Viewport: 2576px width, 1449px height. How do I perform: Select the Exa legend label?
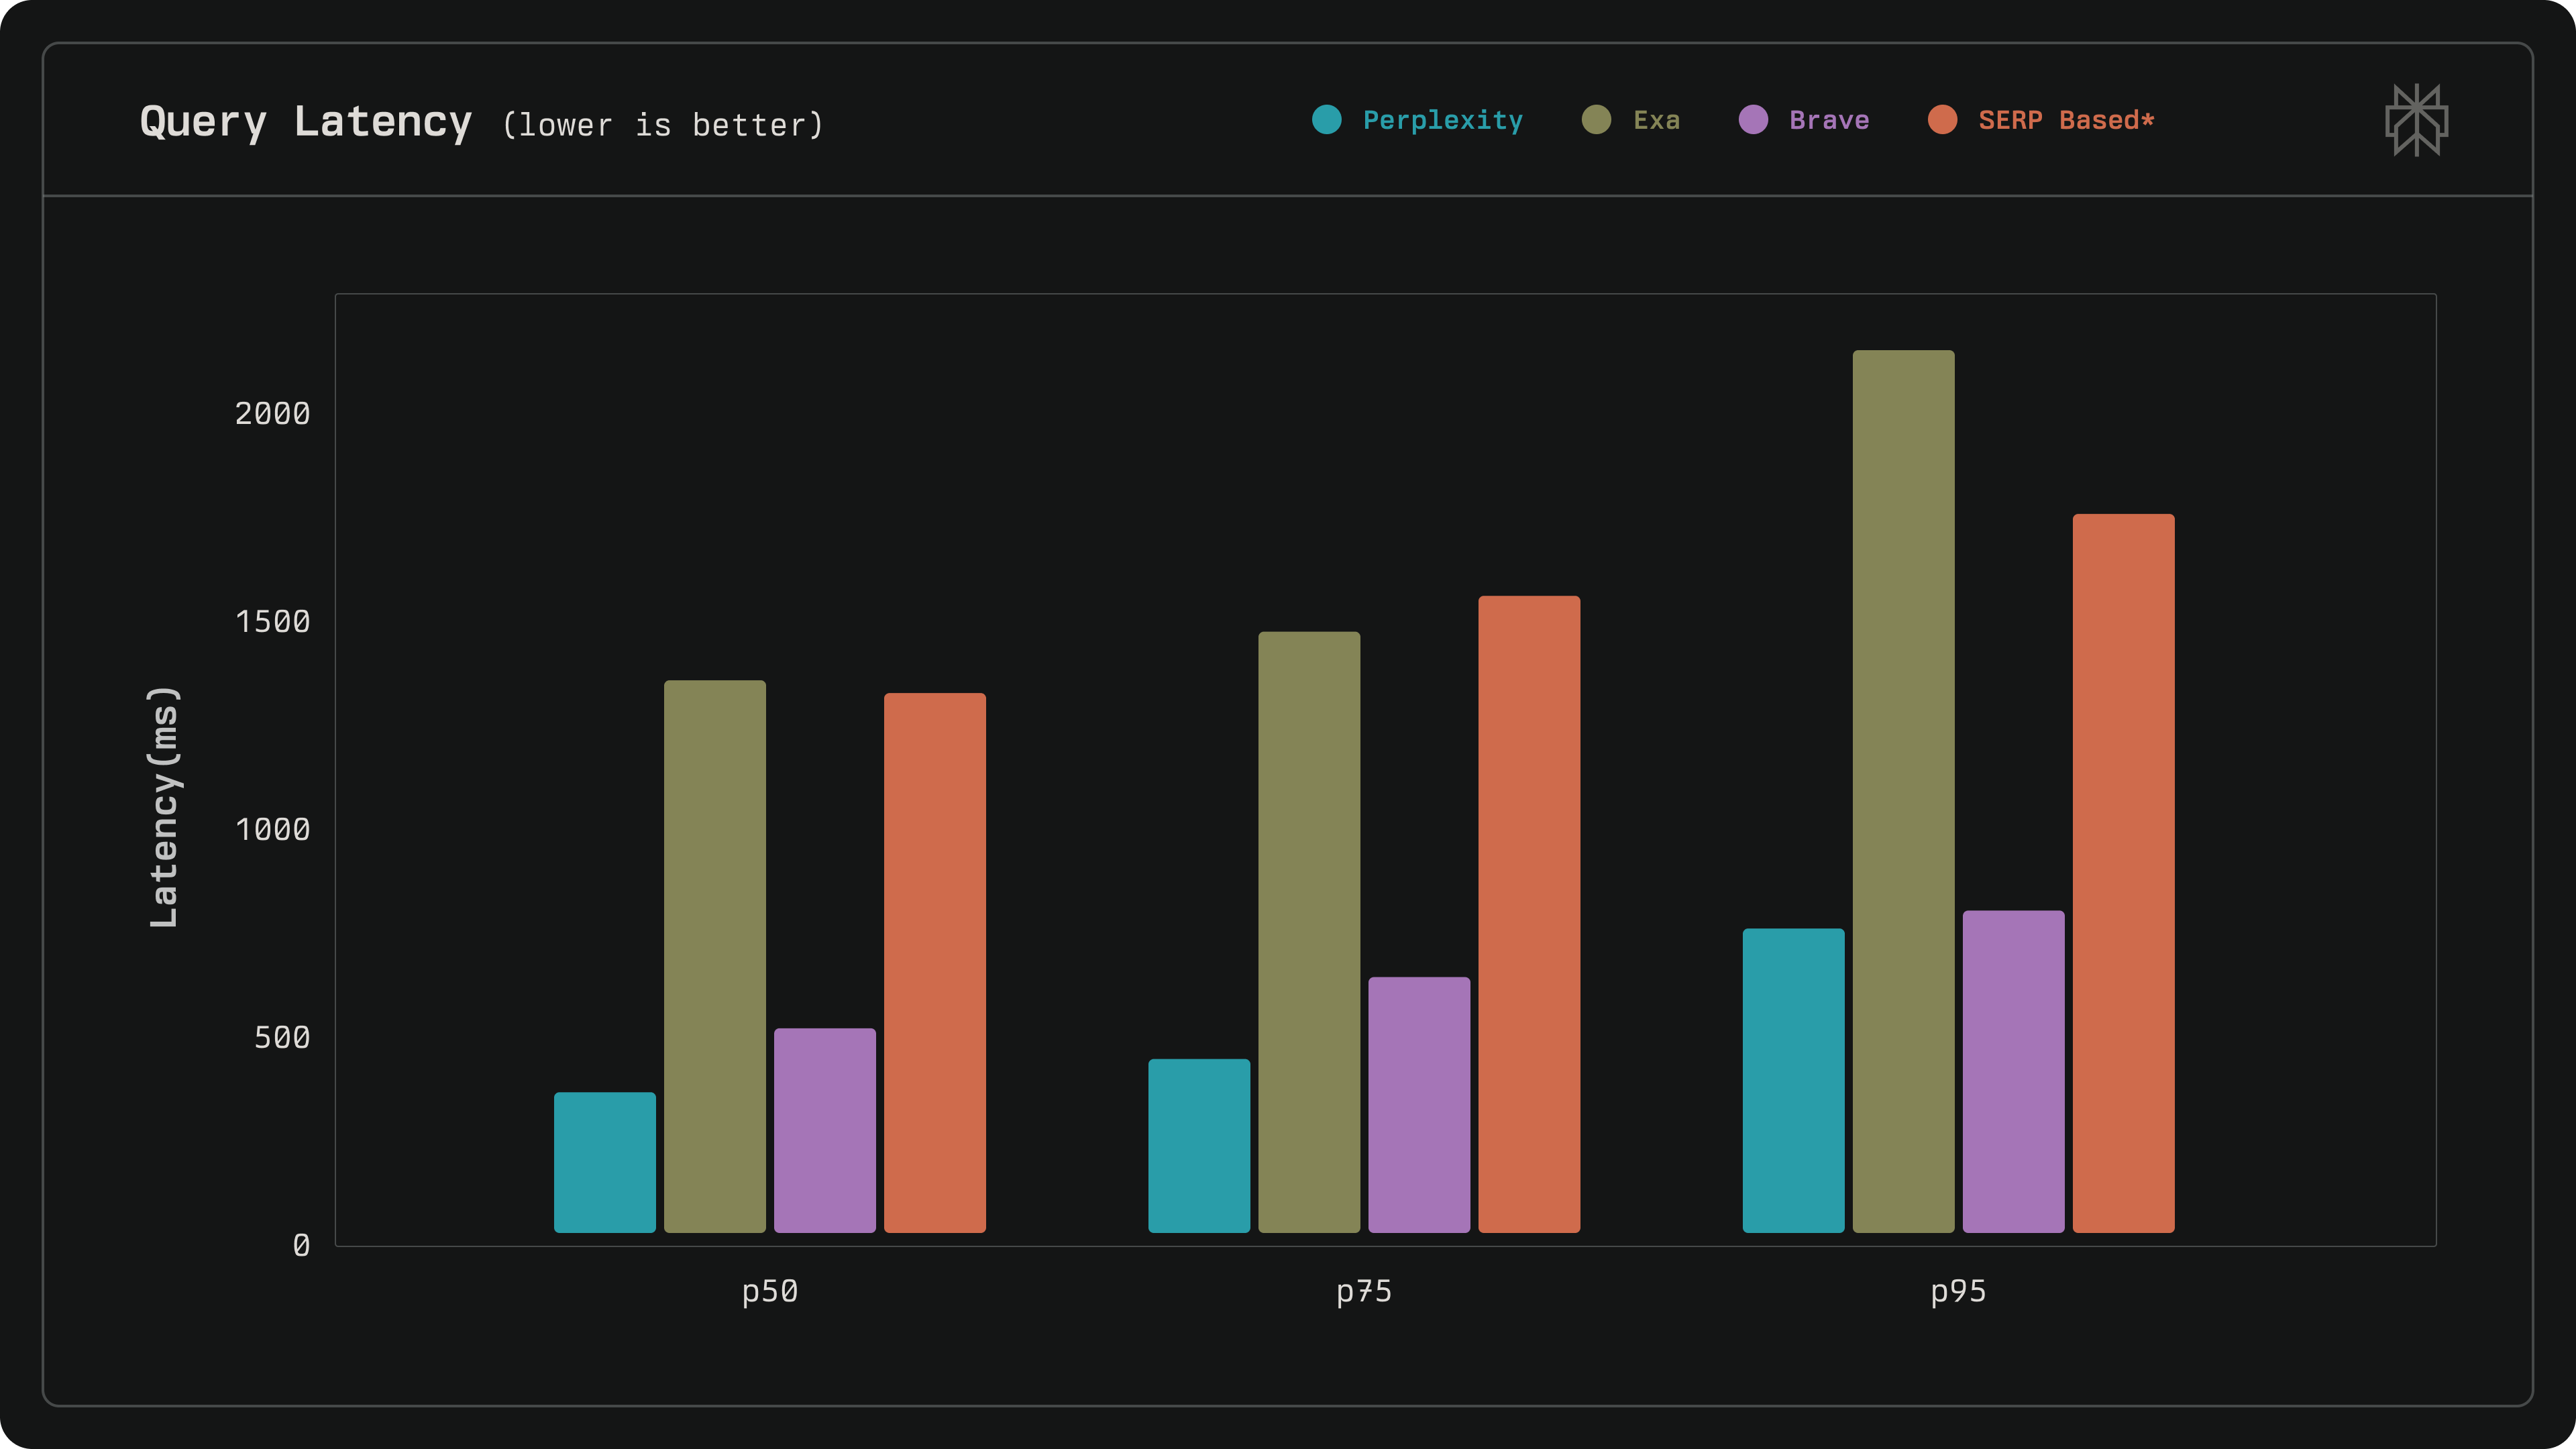coord(1656,121)
